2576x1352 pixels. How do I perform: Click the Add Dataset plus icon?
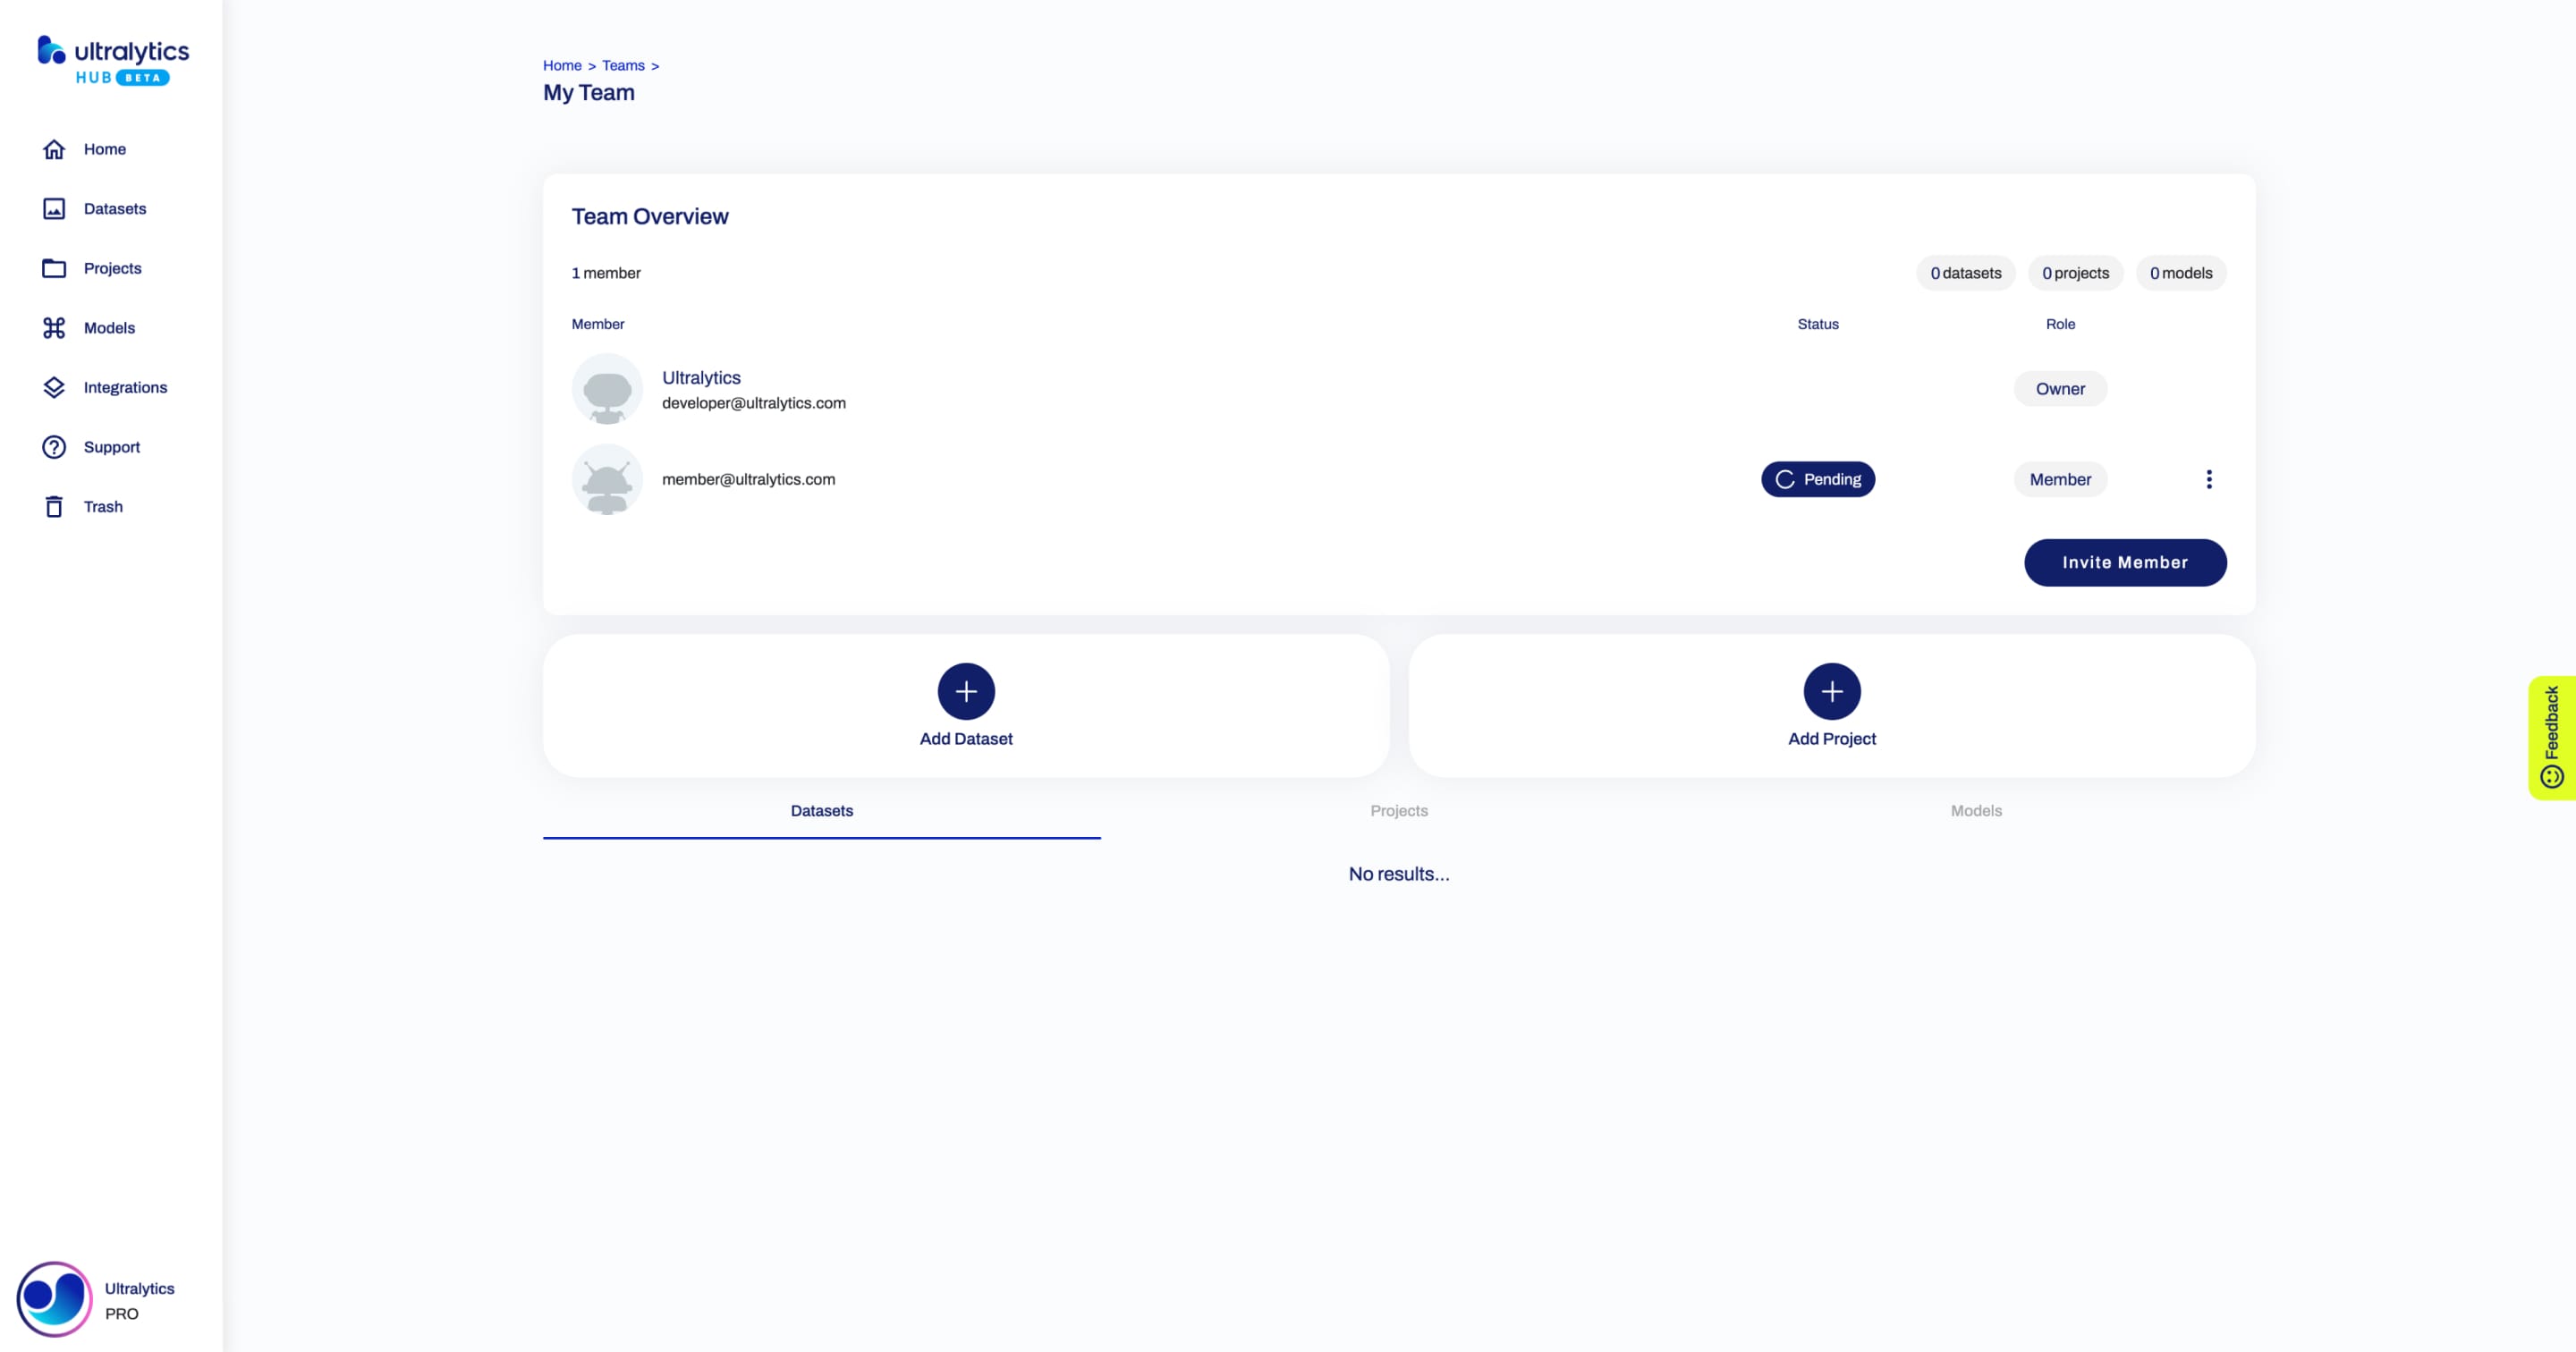pyautogui.click(x=966, y=691)
